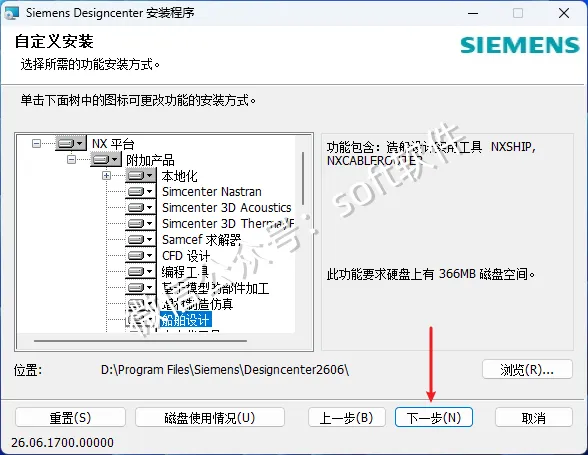The width and height of the screenshot is (588, 455).
Task: Click the 366MB disk space requirement text
Action: point(430,274)
